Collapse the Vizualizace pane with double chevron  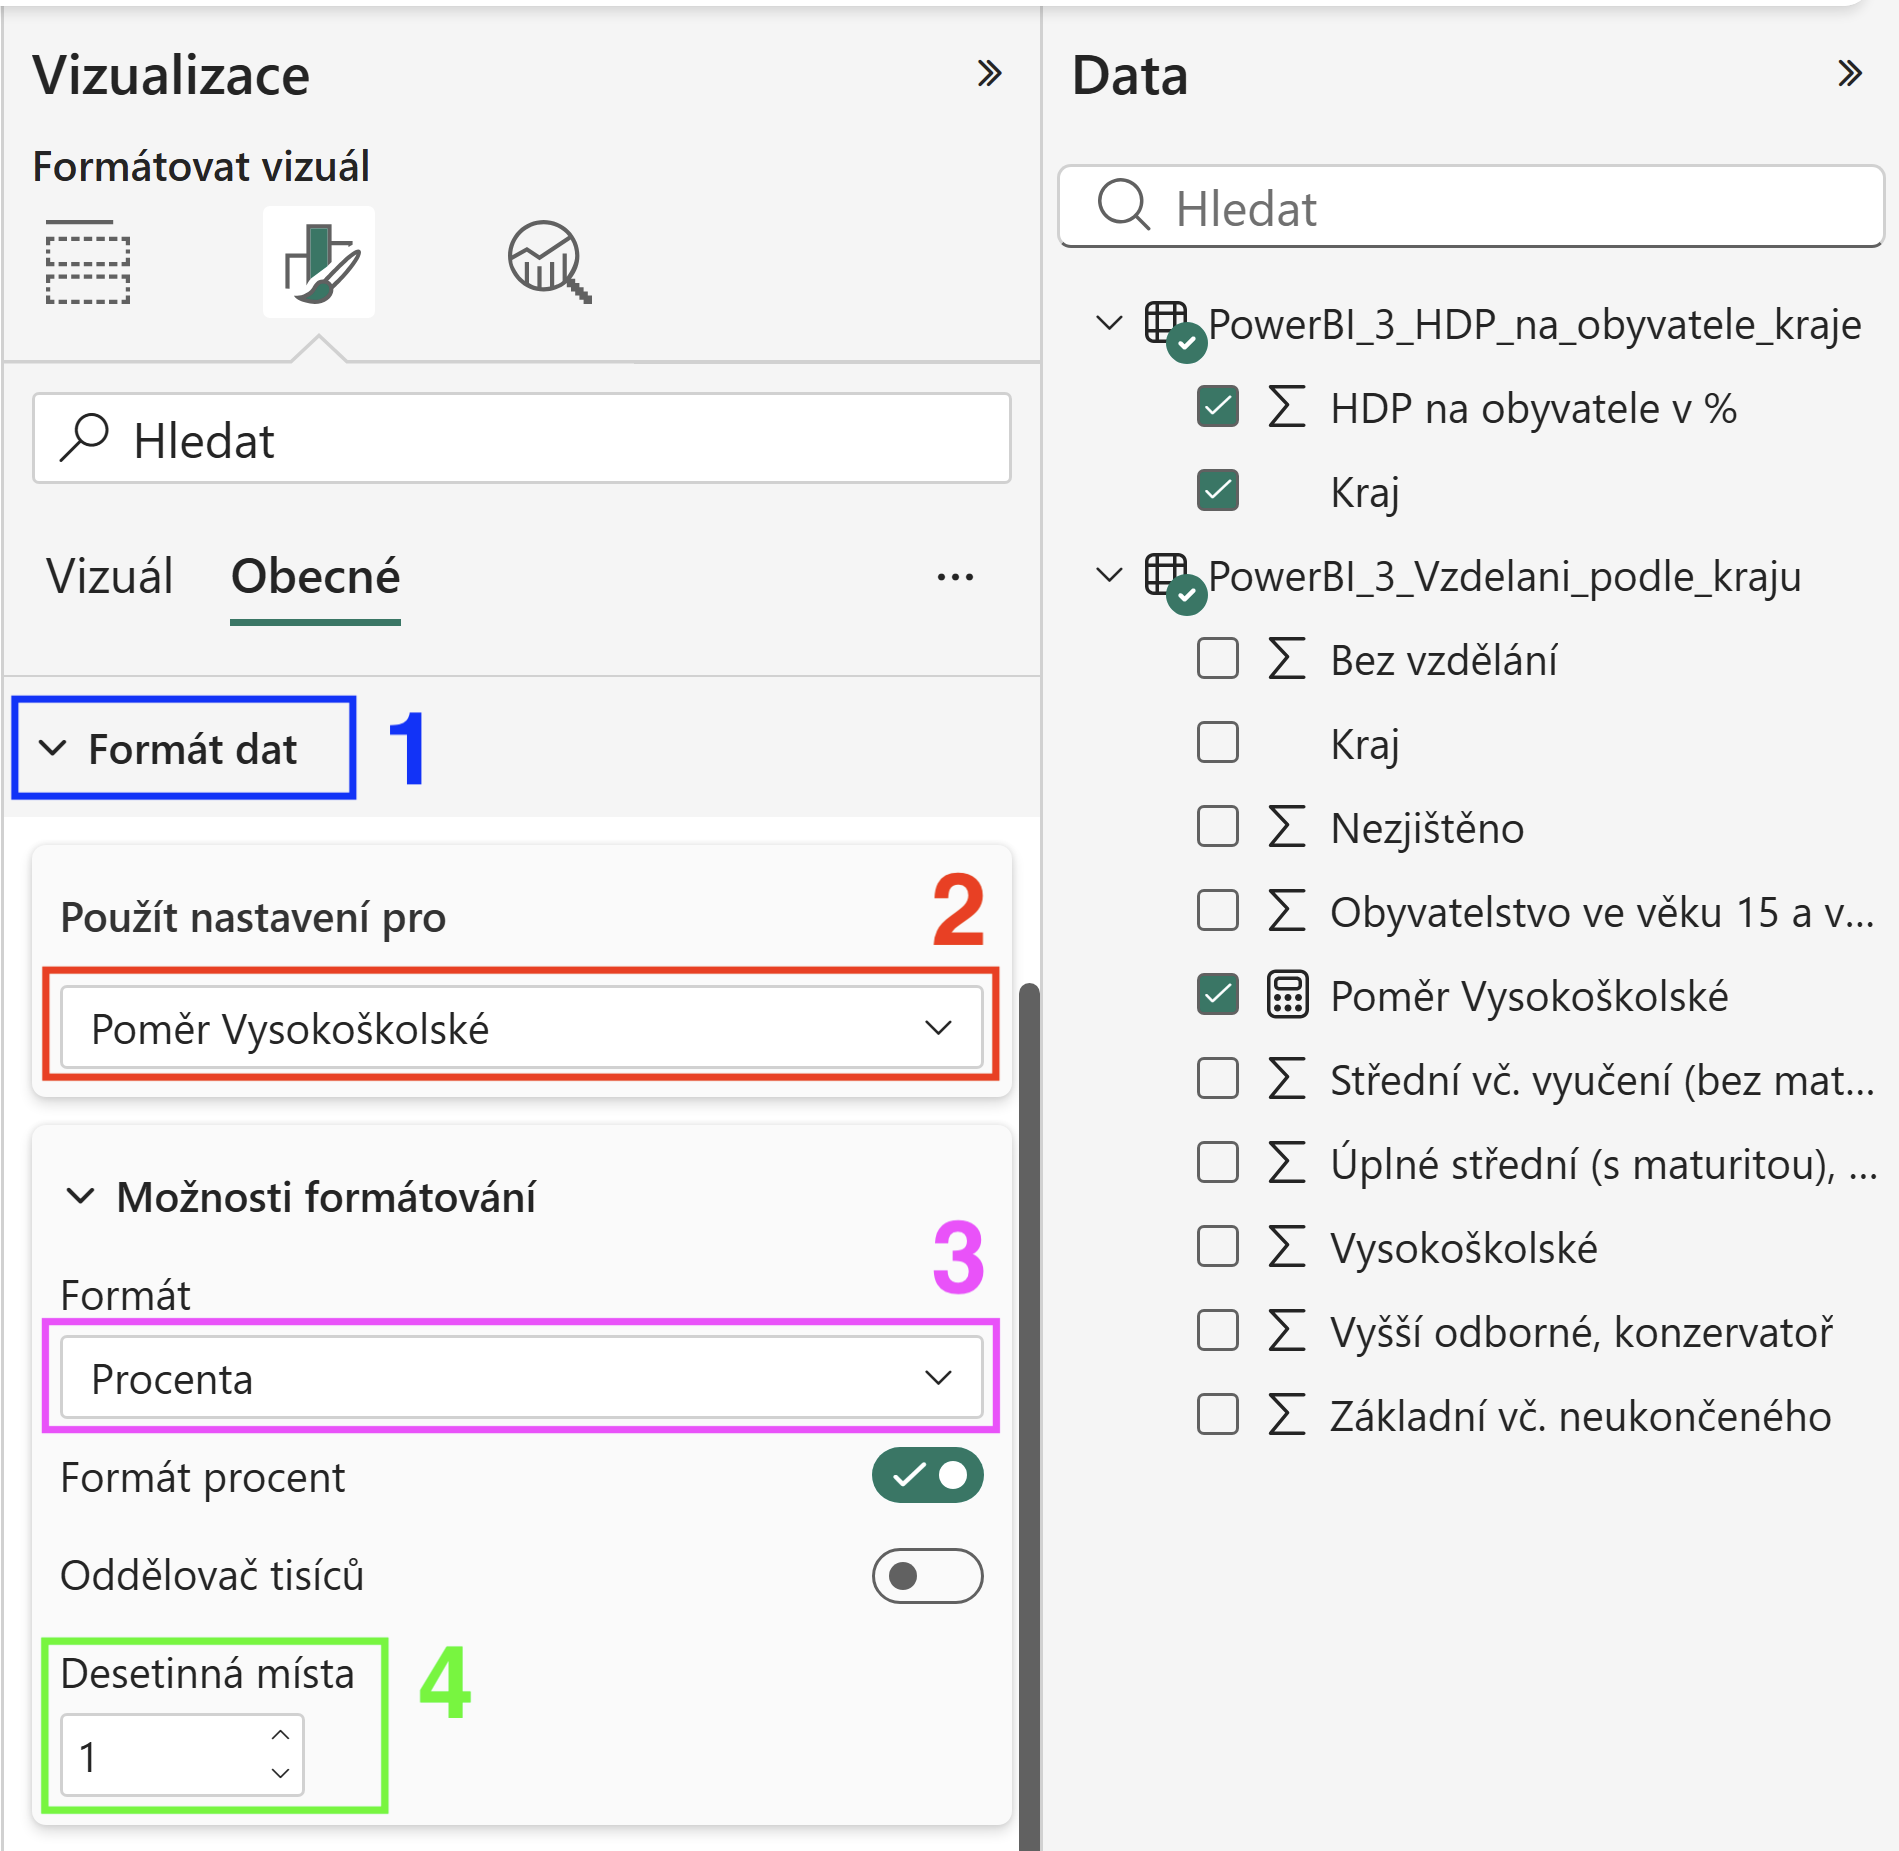989,73
